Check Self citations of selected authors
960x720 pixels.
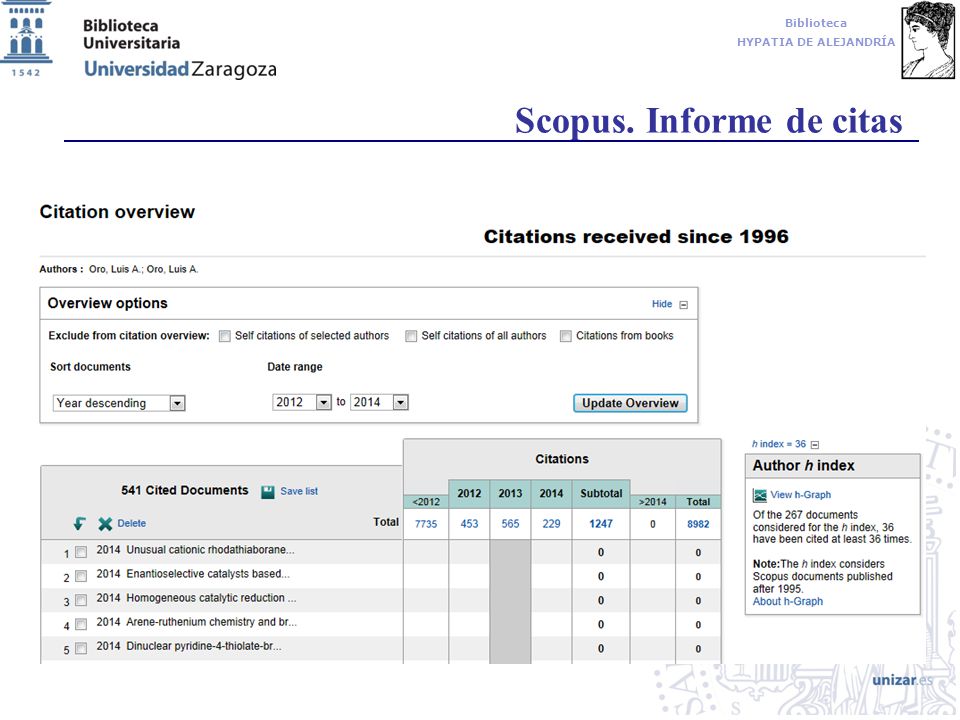(x=225, y=336)
